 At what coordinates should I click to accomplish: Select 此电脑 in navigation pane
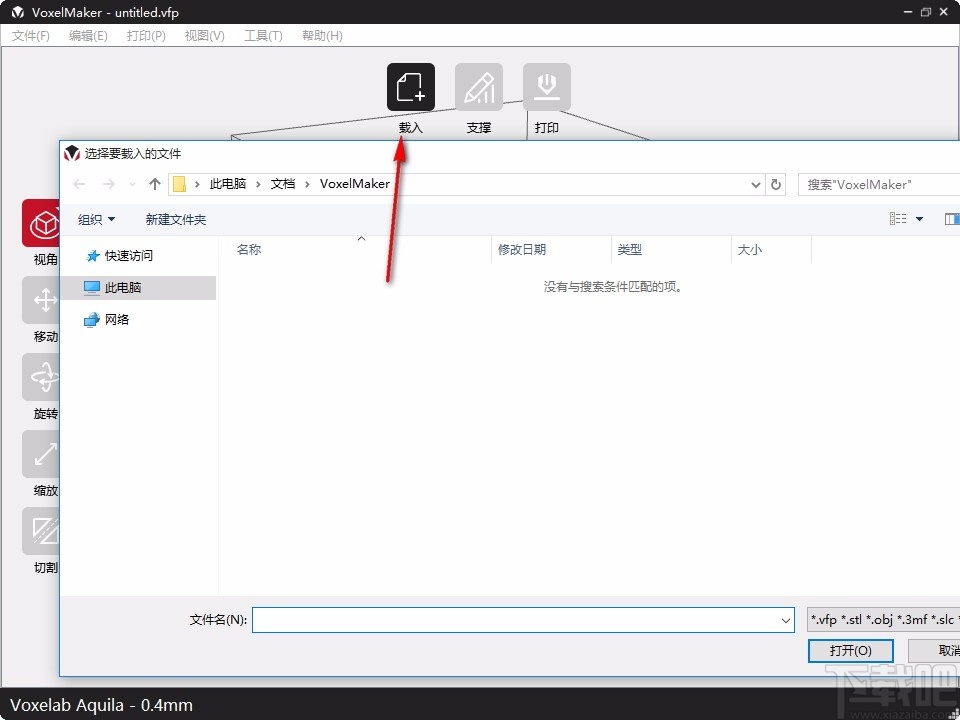pos(138,288)
